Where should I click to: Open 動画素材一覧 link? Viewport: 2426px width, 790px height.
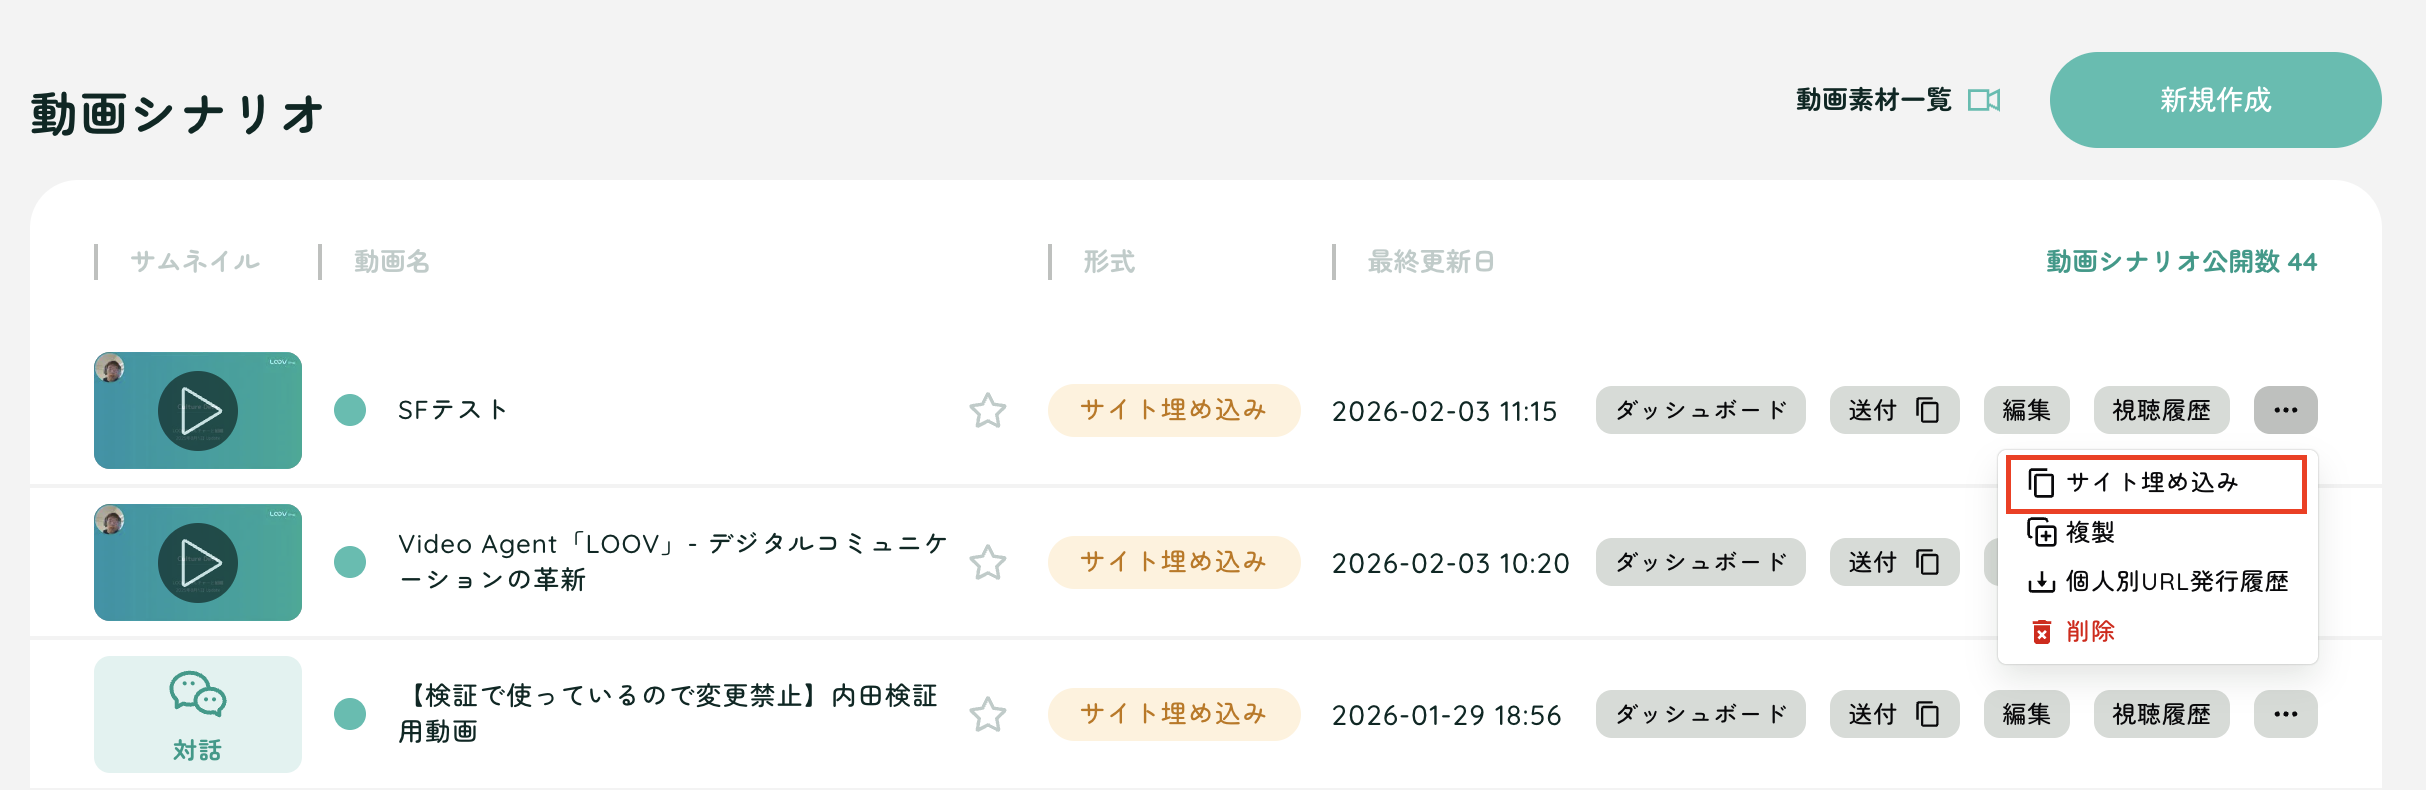(x=1873, y=100)
